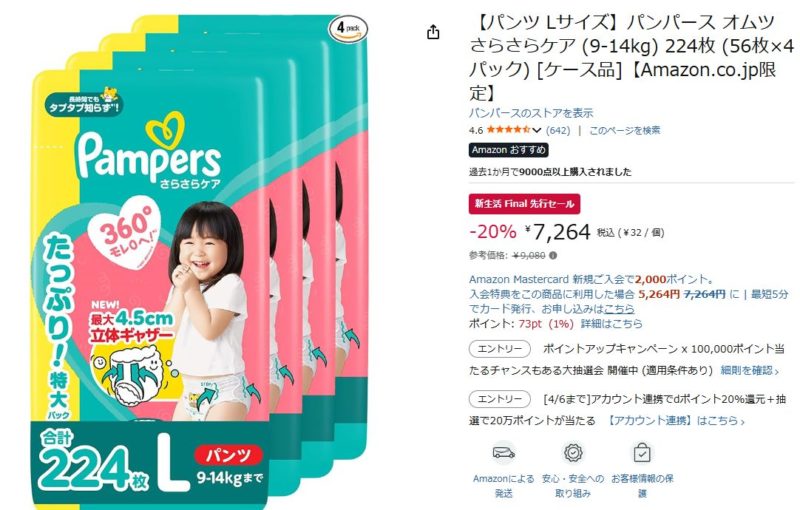The image size is (800, 510).
Task: Click the orange star rating icons
Action: click(x=509, y=130)
